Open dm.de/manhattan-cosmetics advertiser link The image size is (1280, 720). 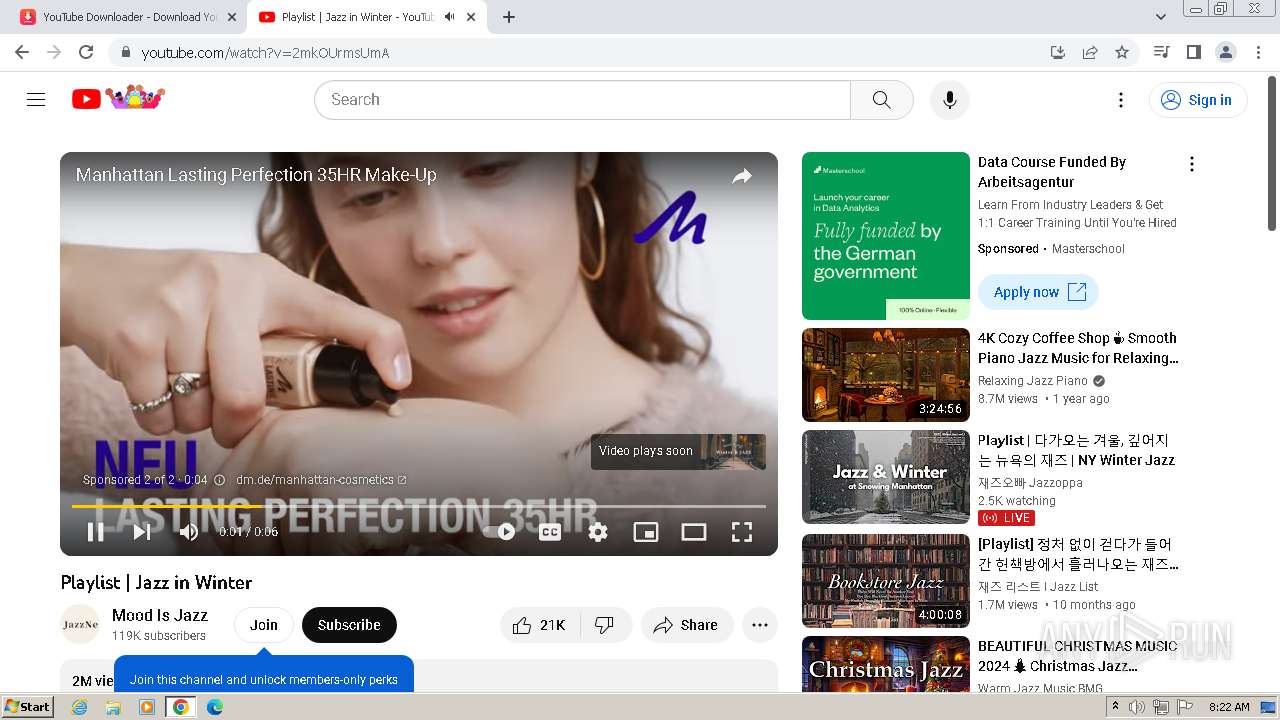point(321,480)
